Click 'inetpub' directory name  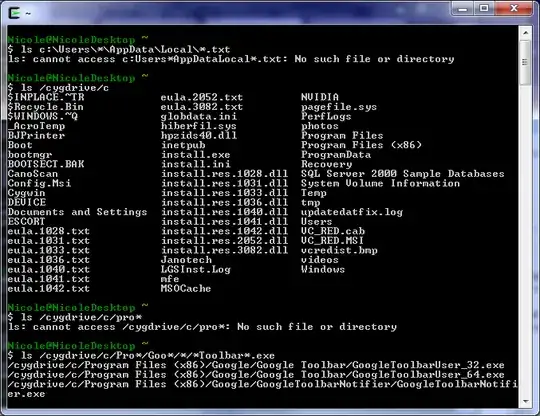pos(183,145)
